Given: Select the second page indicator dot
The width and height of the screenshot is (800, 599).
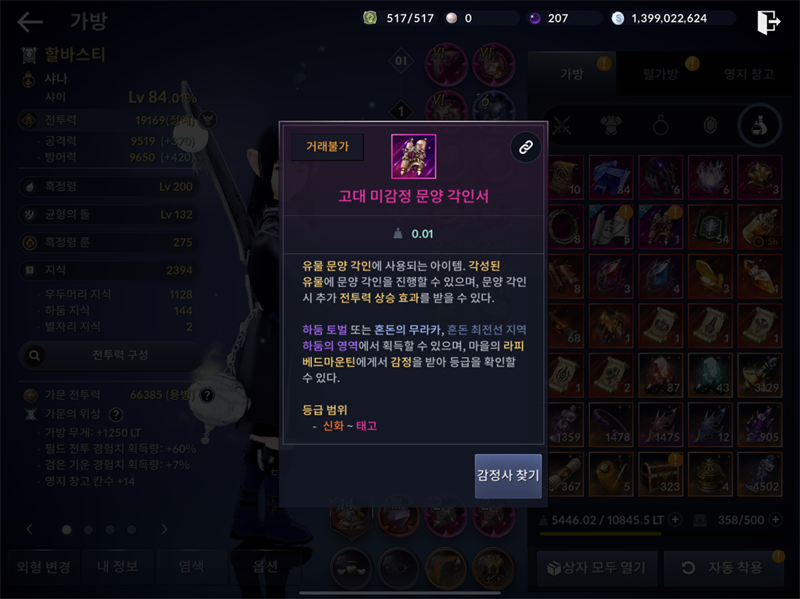Looking at the screenshot, I should pyautogui.click(x=88, y=530).
